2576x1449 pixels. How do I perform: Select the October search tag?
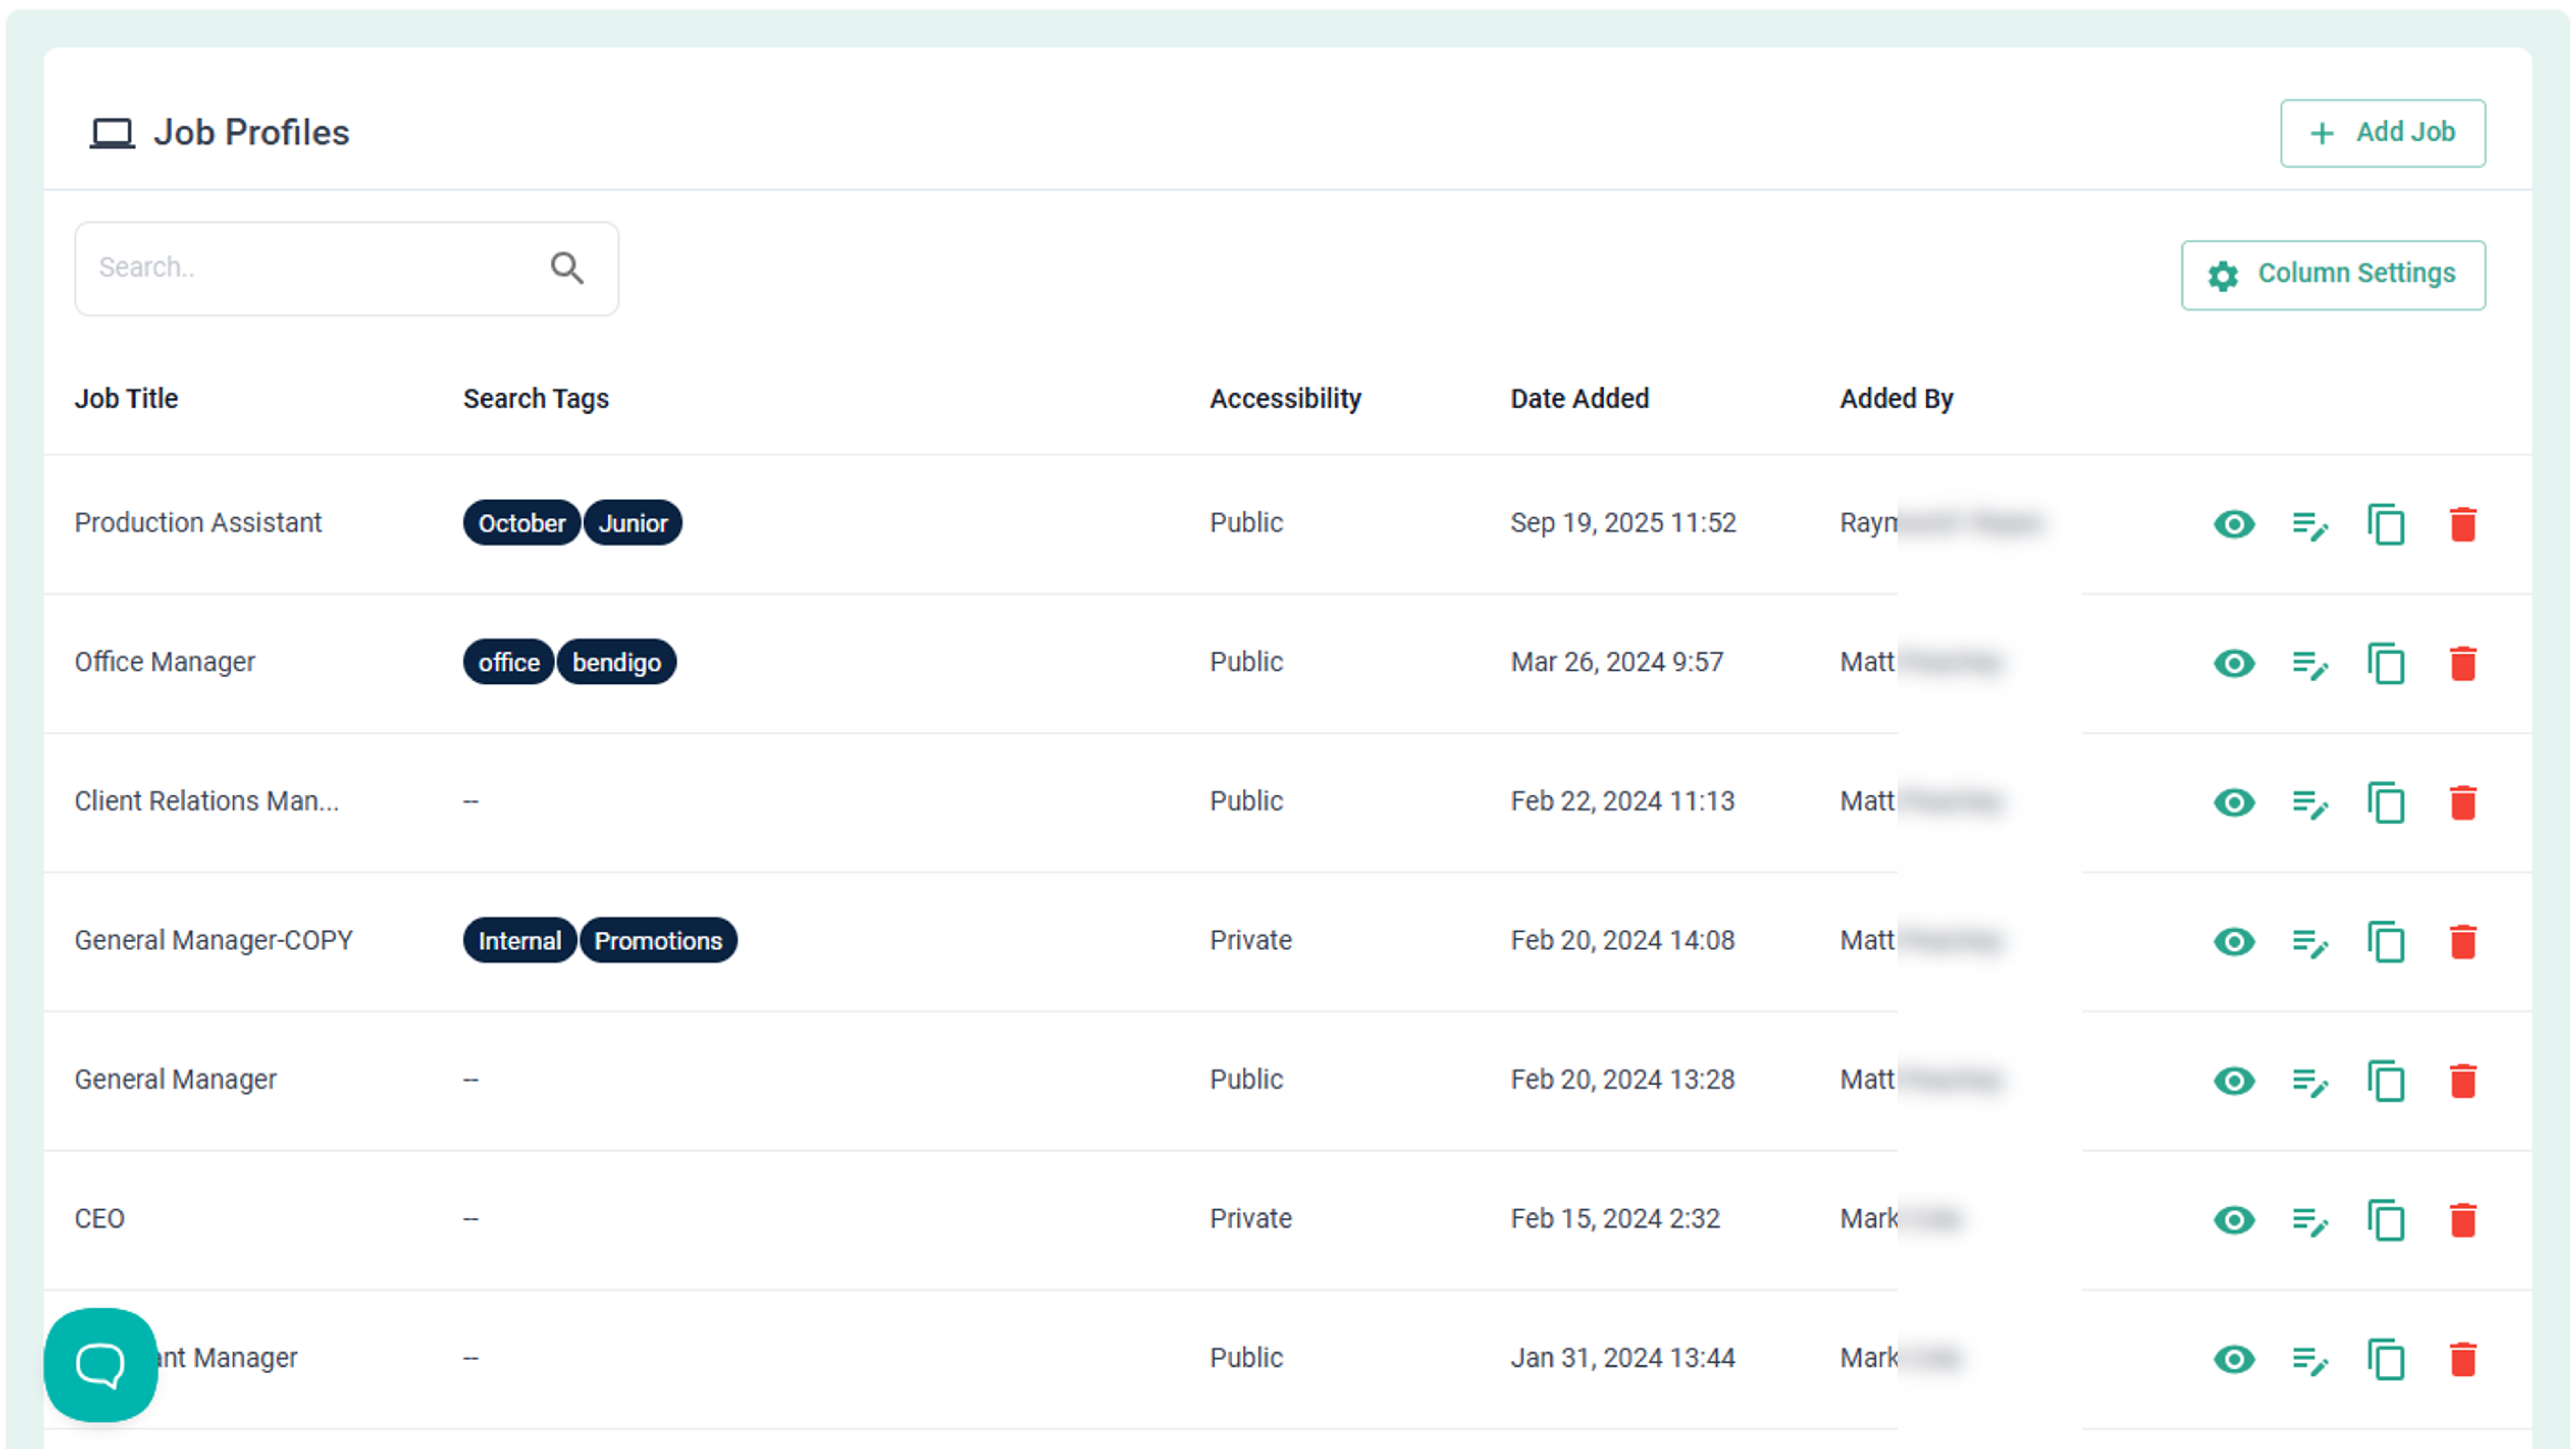(521, 523)
